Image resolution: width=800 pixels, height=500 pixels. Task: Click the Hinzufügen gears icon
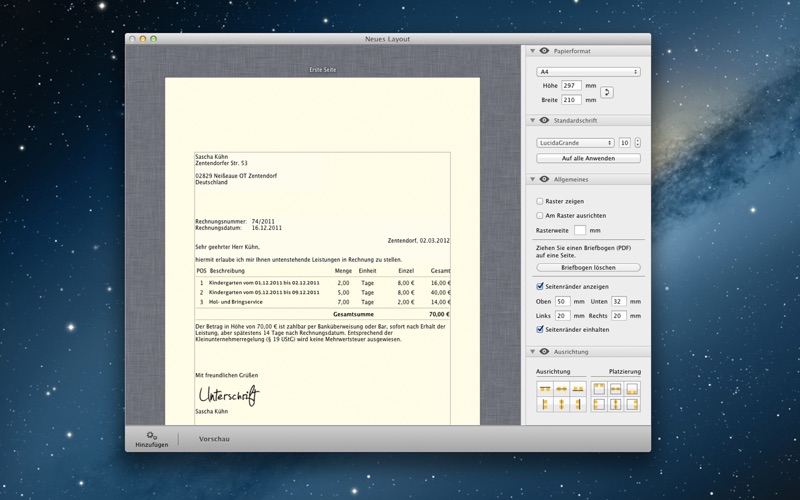point(152,436)
